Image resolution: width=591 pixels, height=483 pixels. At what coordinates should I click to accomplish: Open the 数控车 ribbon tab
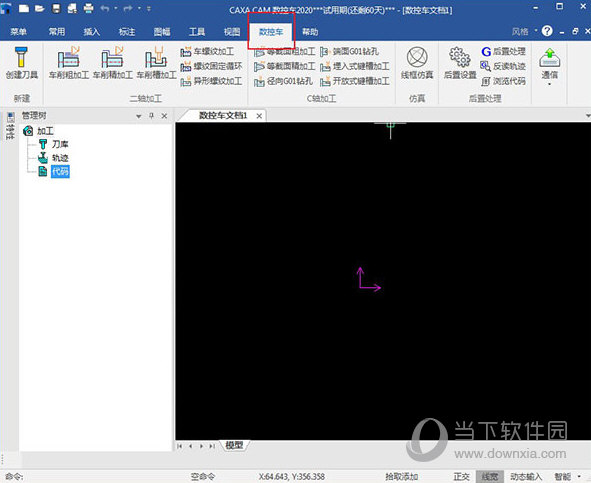click(x=271, y=32)
